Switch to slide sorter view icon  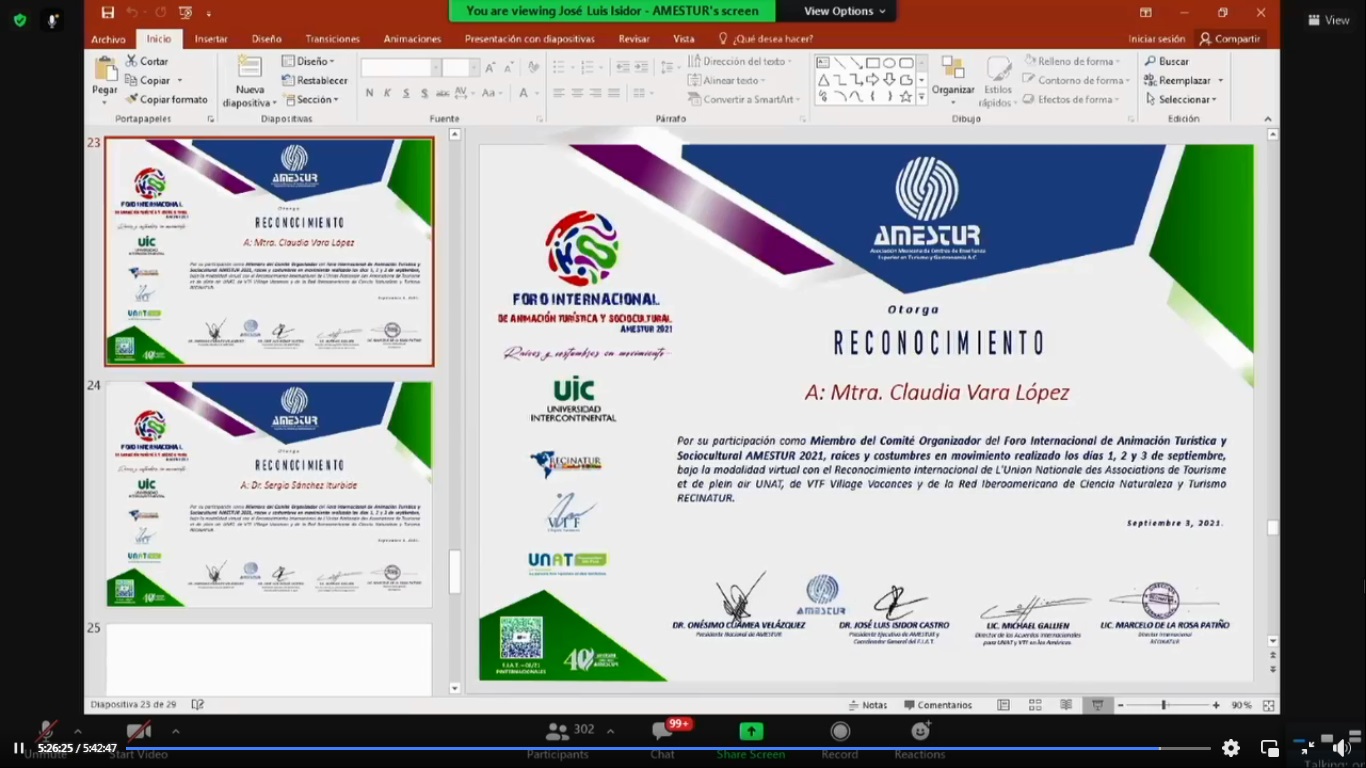coord(1035,705)
